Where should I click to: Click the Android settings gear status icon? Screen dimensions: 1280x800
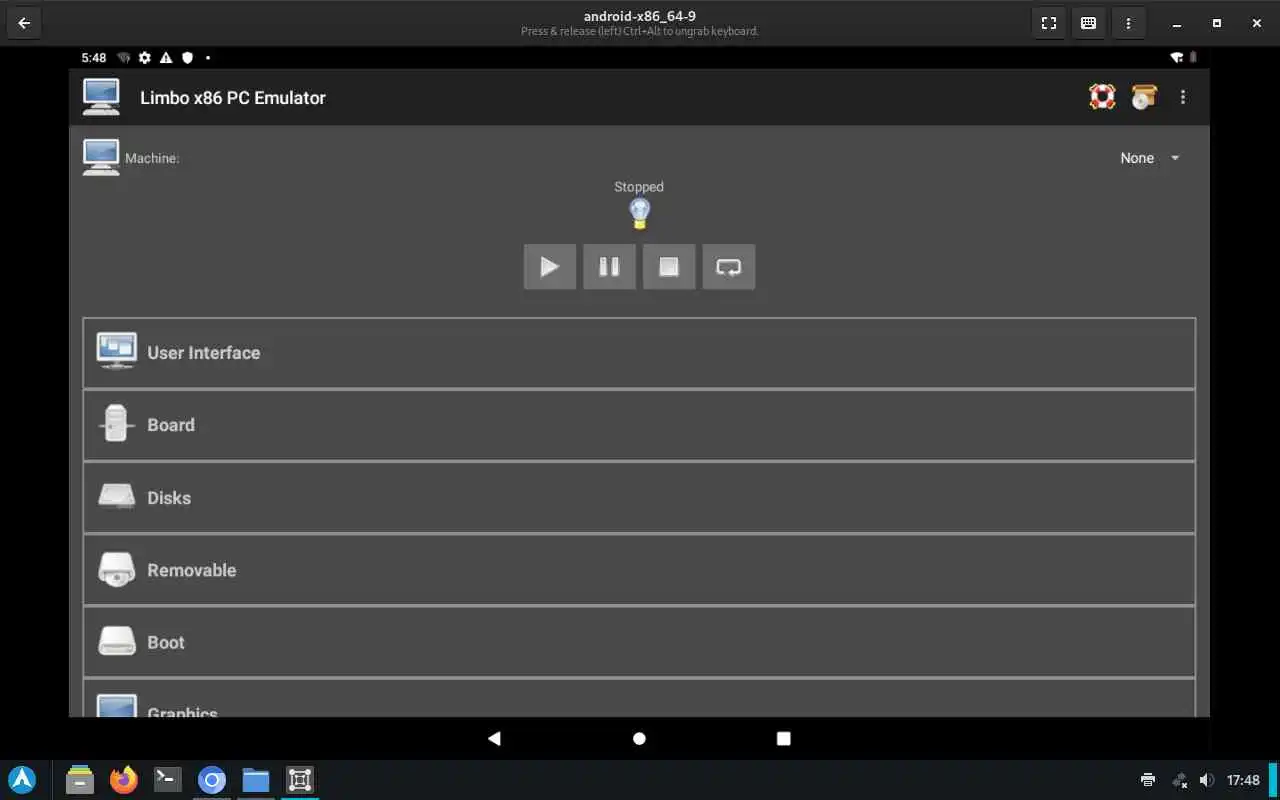[x=145, y=58]
